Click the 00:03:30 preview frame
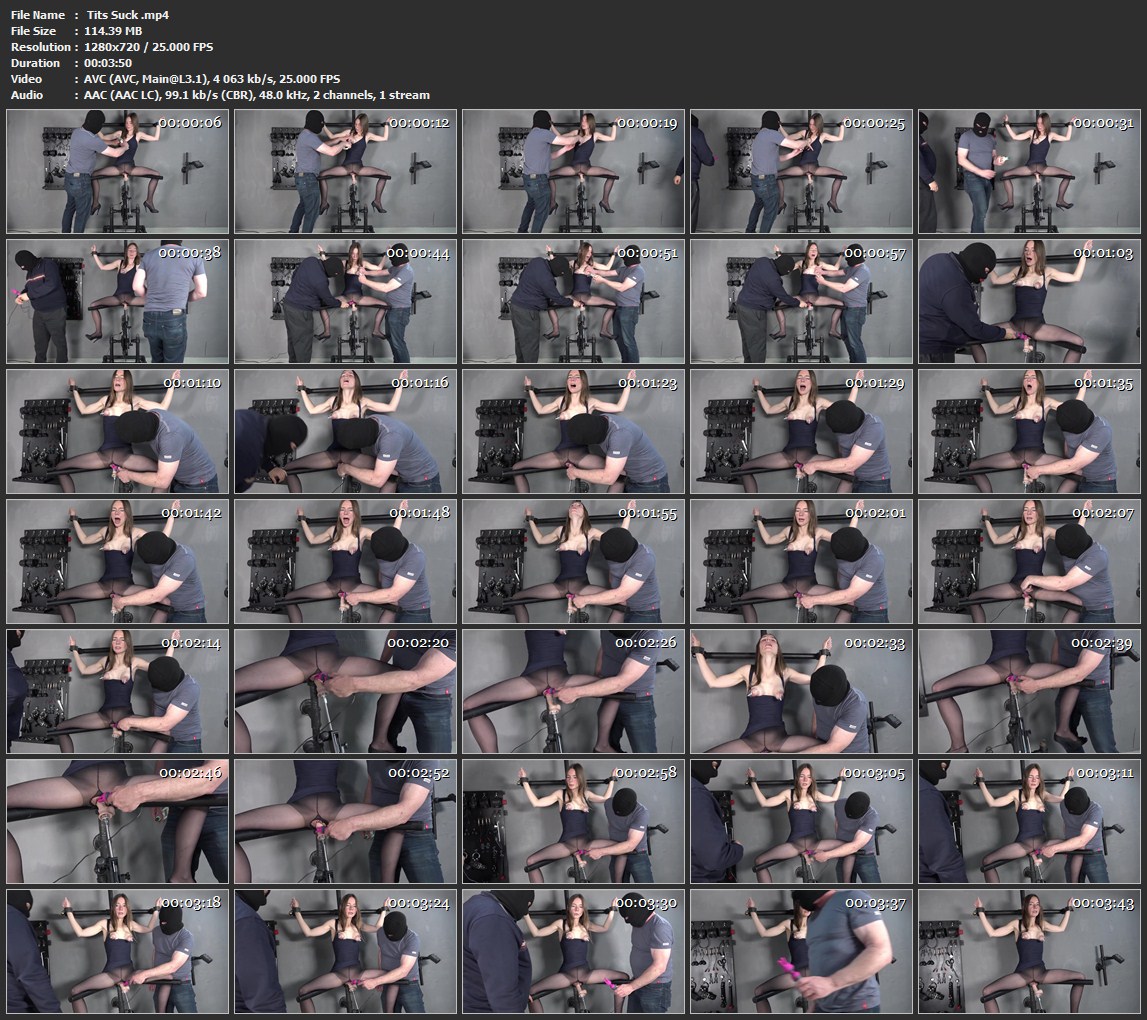This screenshot has height=1020, width=1147. click(574, 951)
